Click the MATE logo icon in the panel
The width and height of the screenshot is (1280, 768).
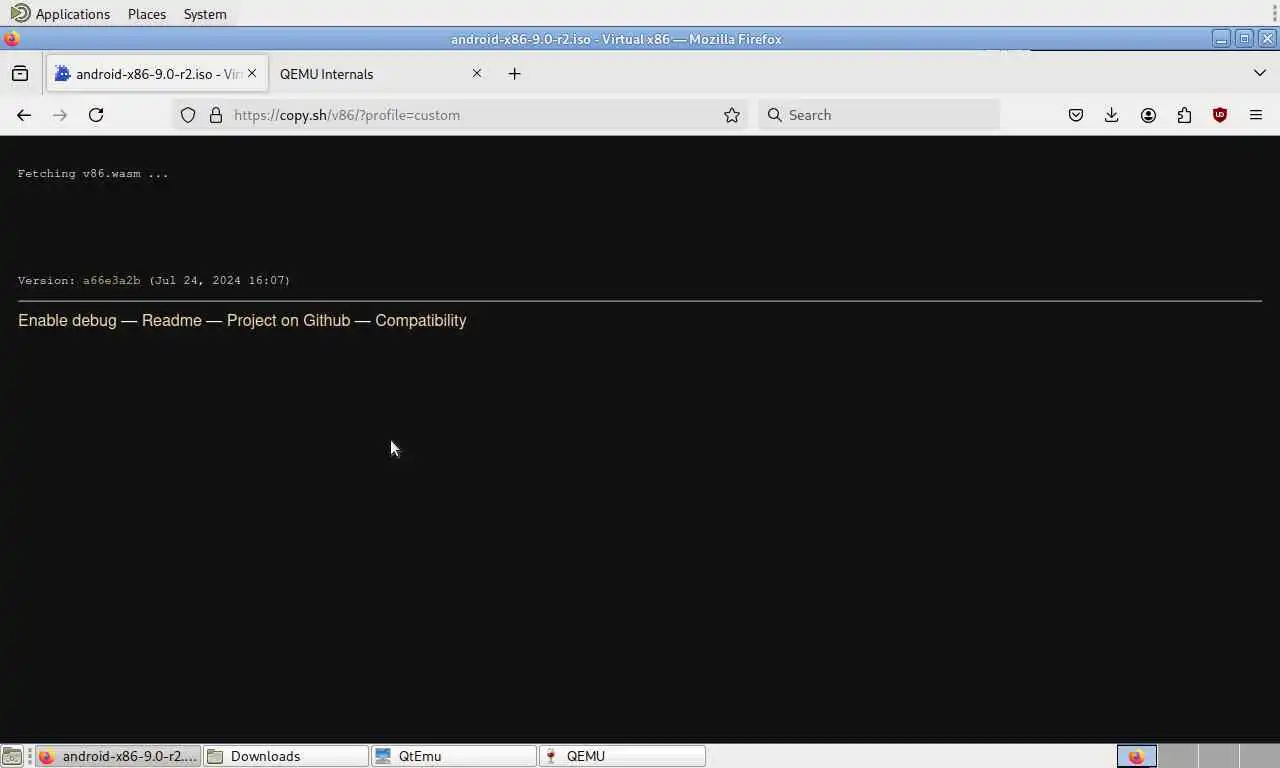(20, 13)
